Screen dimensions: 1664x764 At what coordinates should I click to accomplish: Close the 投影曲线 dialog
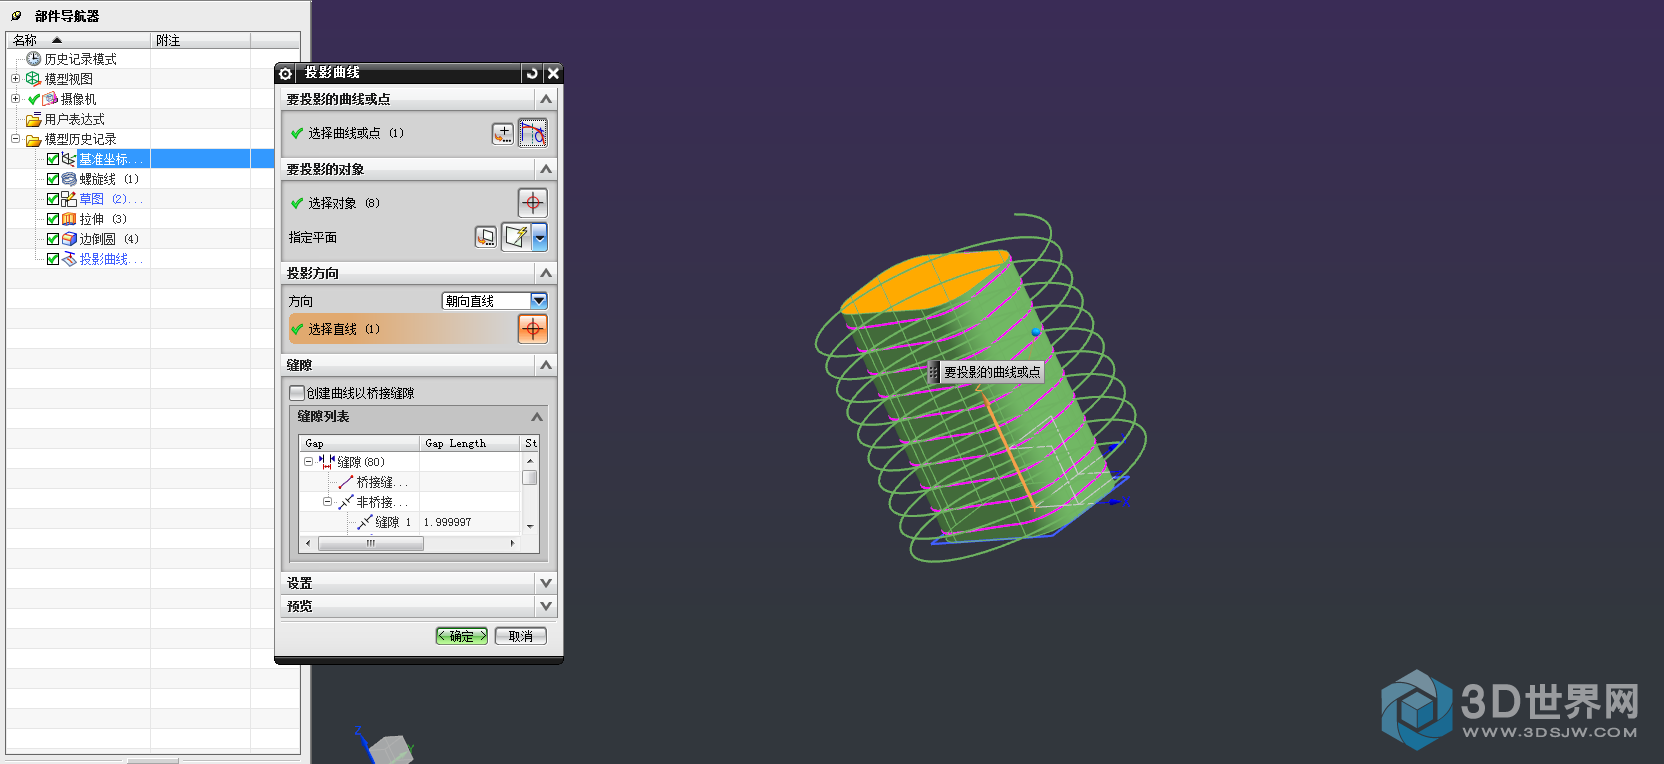point(553,73)
